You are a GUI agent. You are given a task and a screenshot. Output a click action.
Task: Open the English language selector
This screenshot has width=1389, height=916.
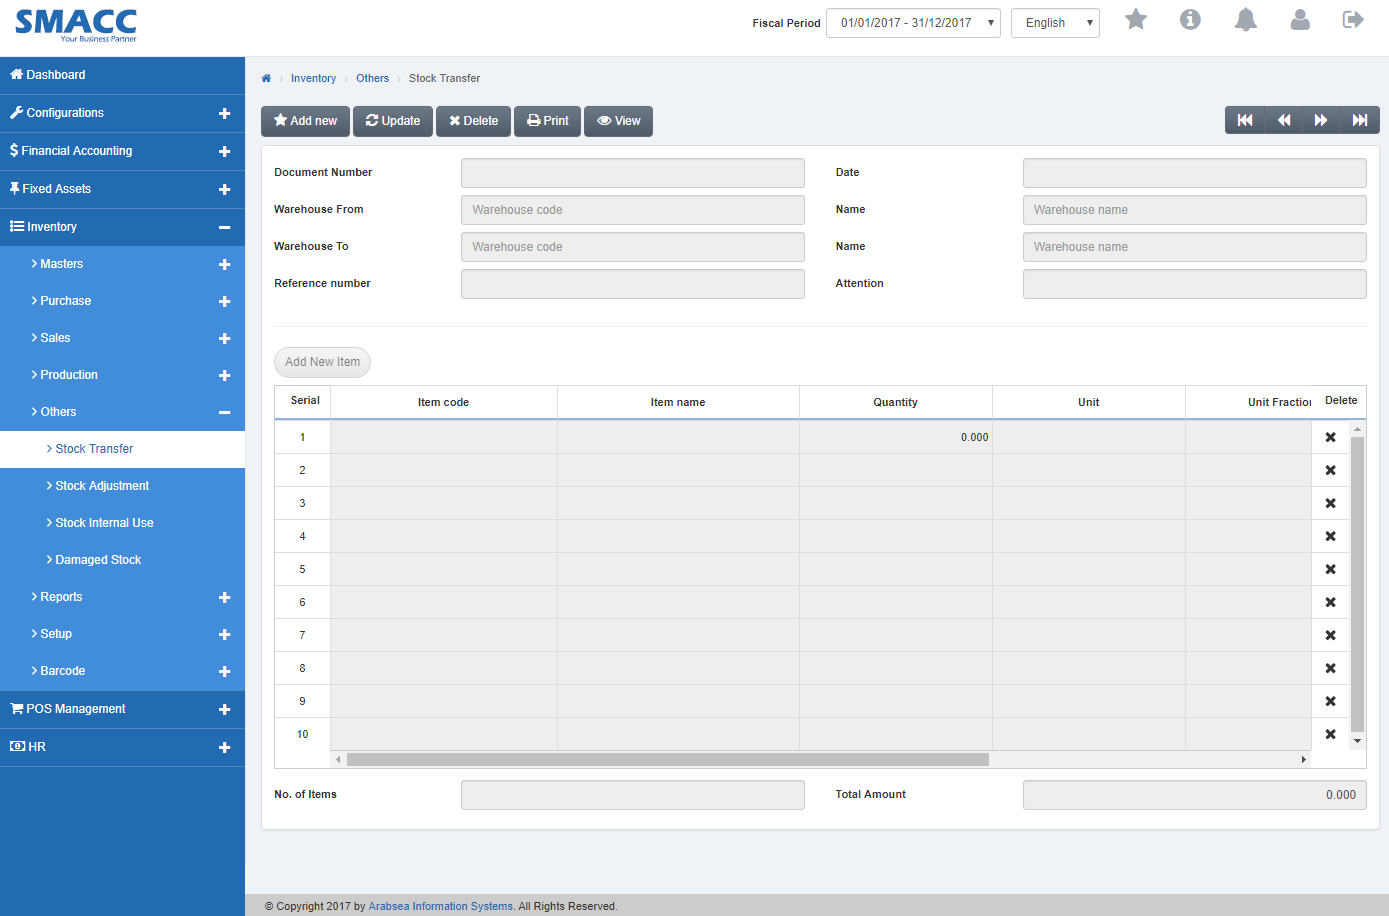click(x=1055, y=22)
